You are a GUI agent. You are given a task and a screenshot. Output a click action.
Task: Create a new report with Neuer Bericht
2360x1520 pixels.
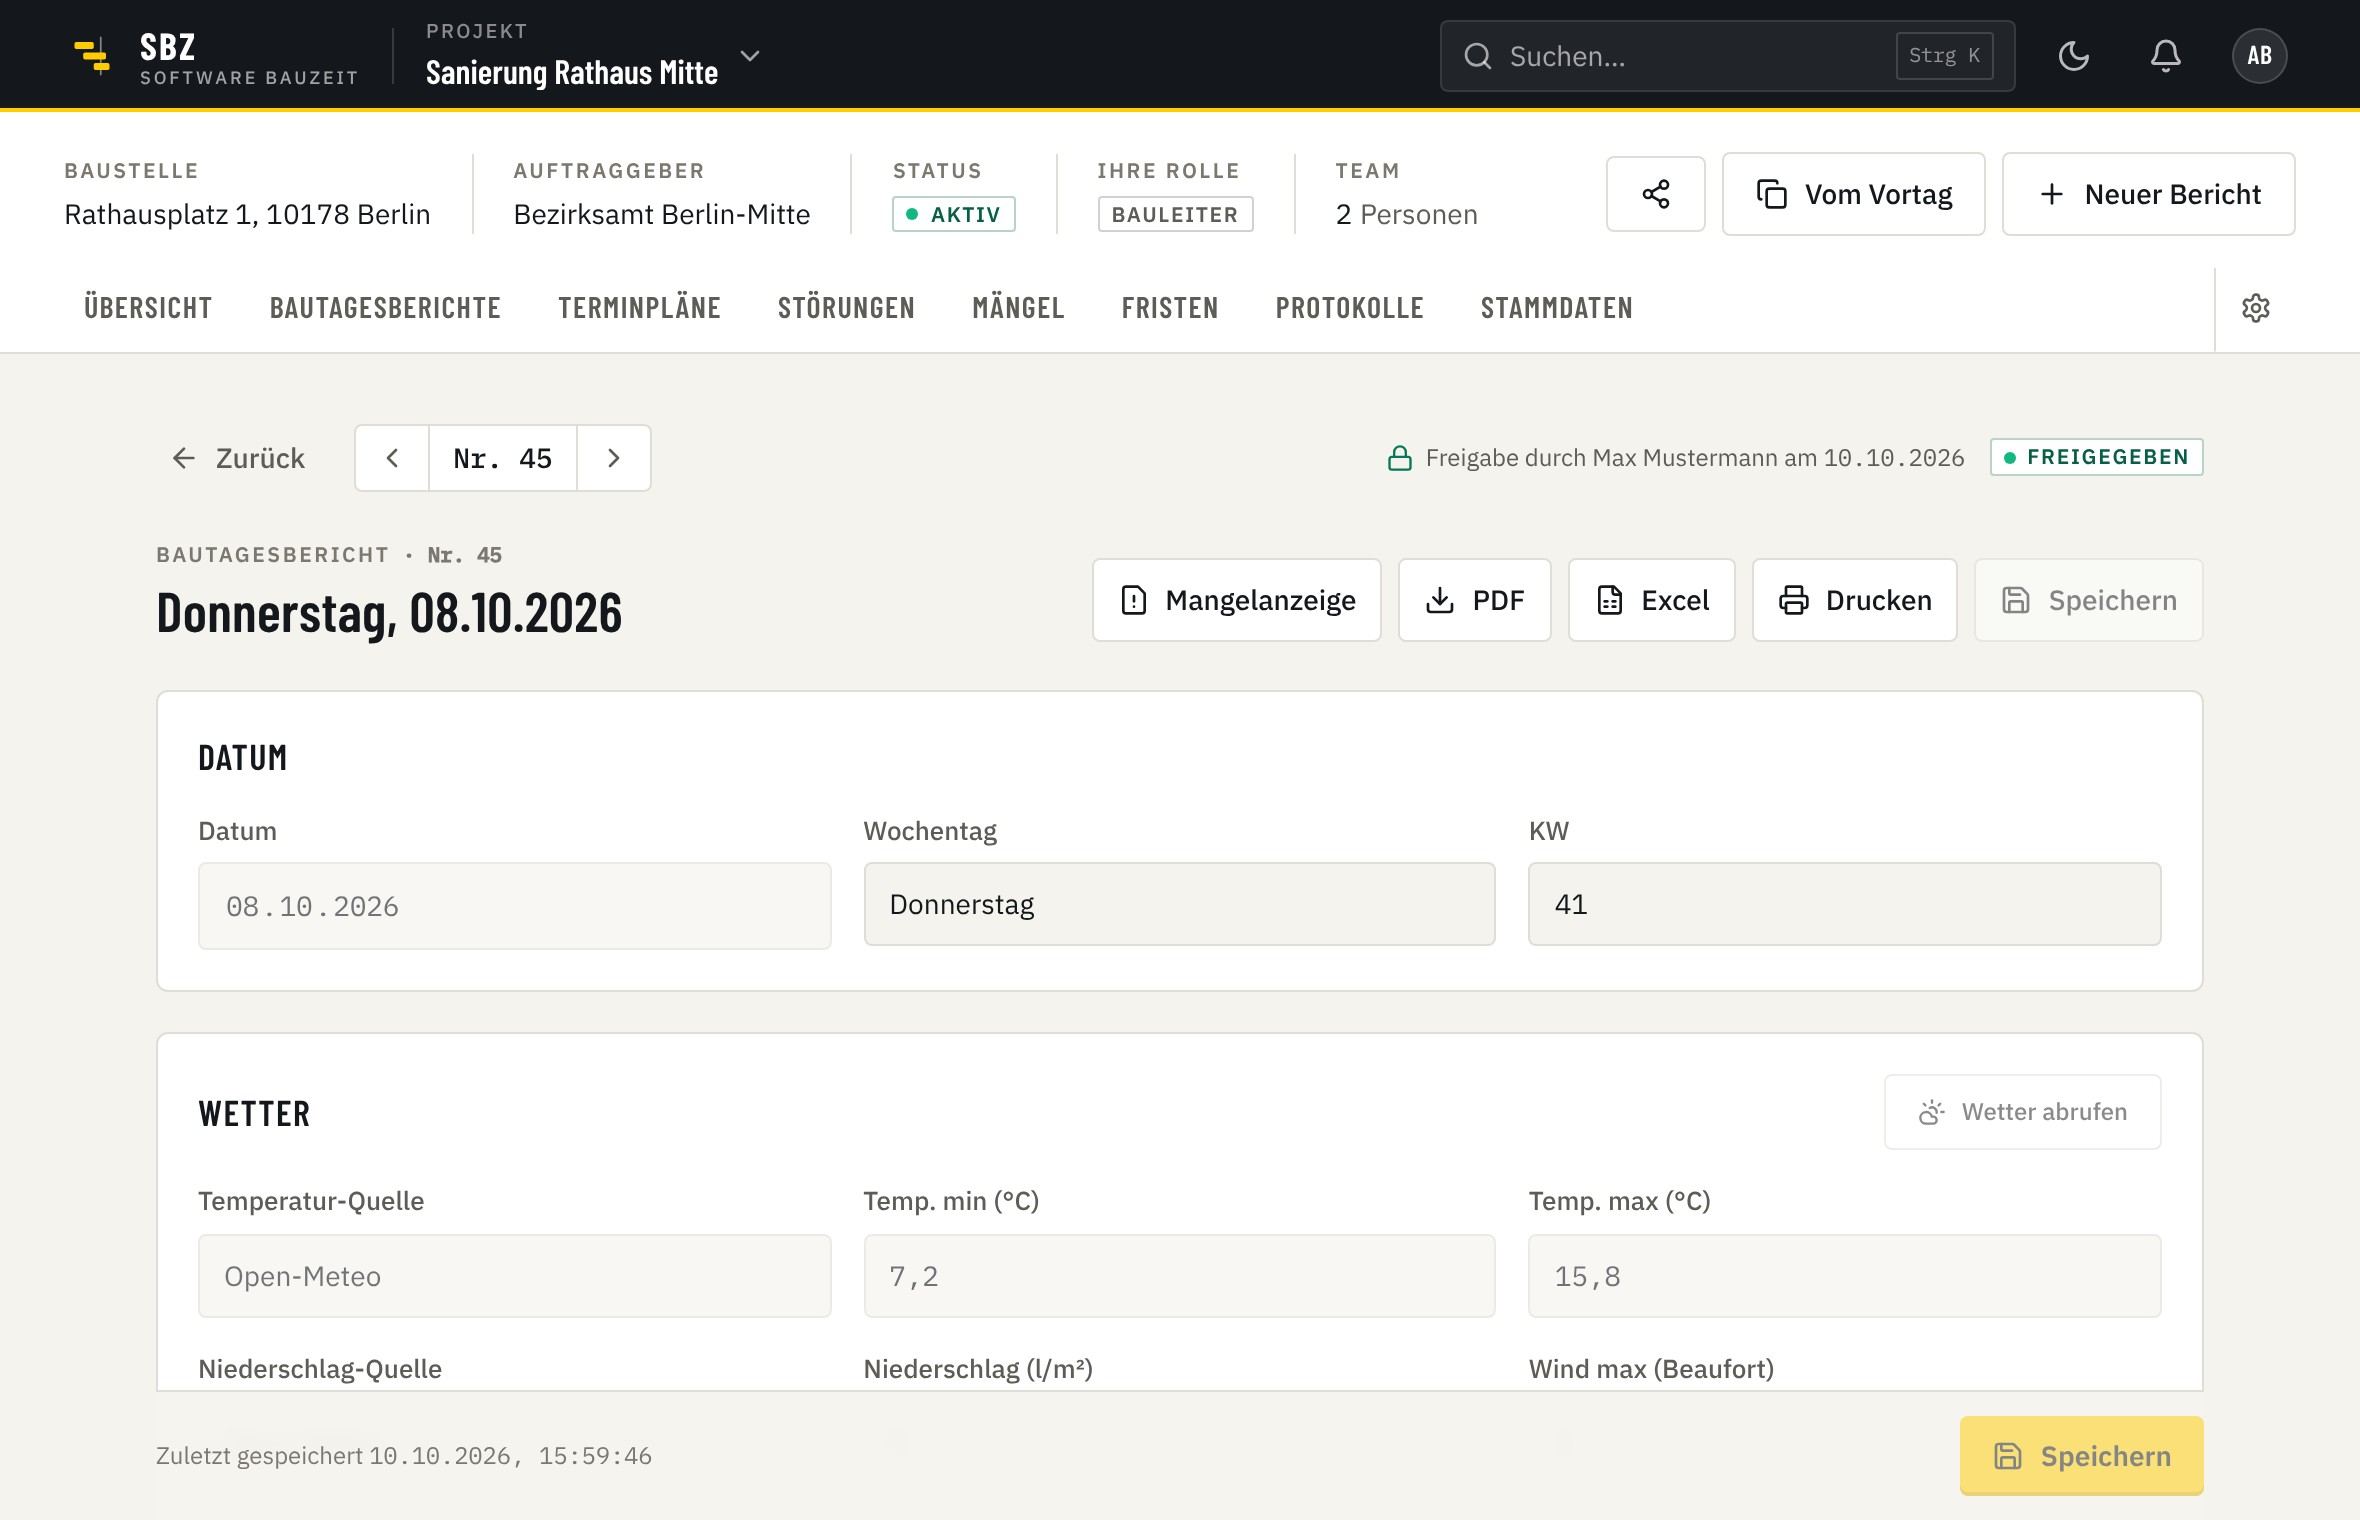(x=2149, y=194)
